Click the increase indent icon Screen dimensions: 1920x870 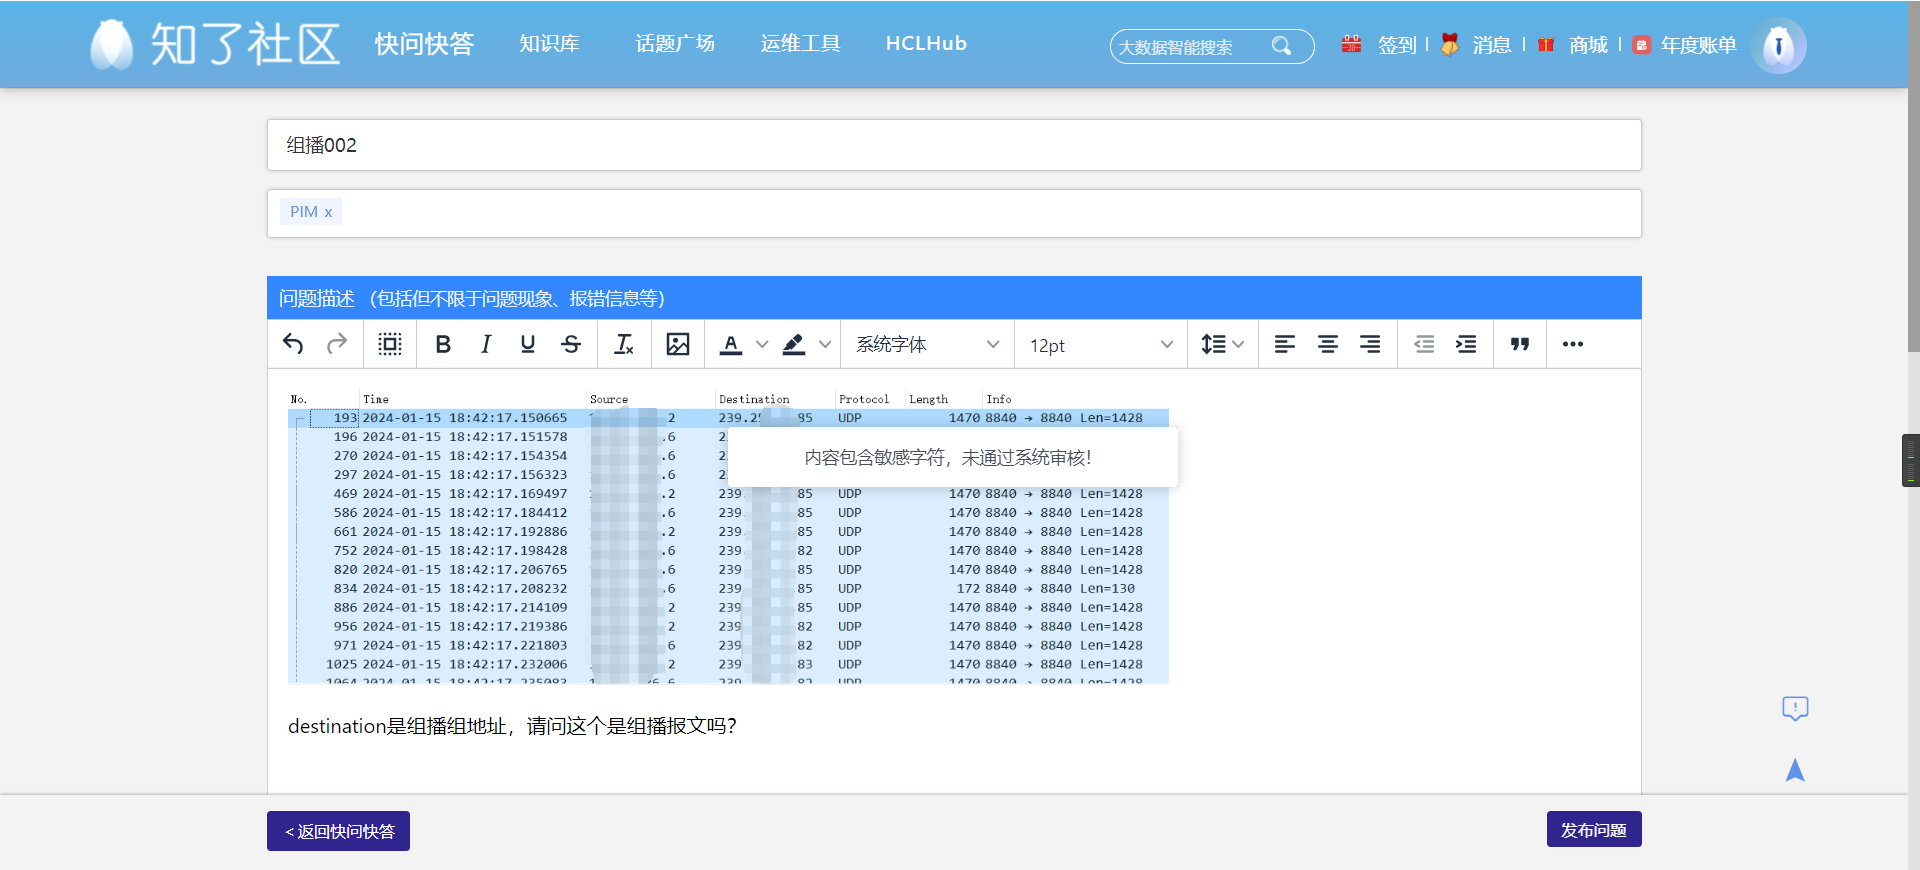tap(1466, 344)
